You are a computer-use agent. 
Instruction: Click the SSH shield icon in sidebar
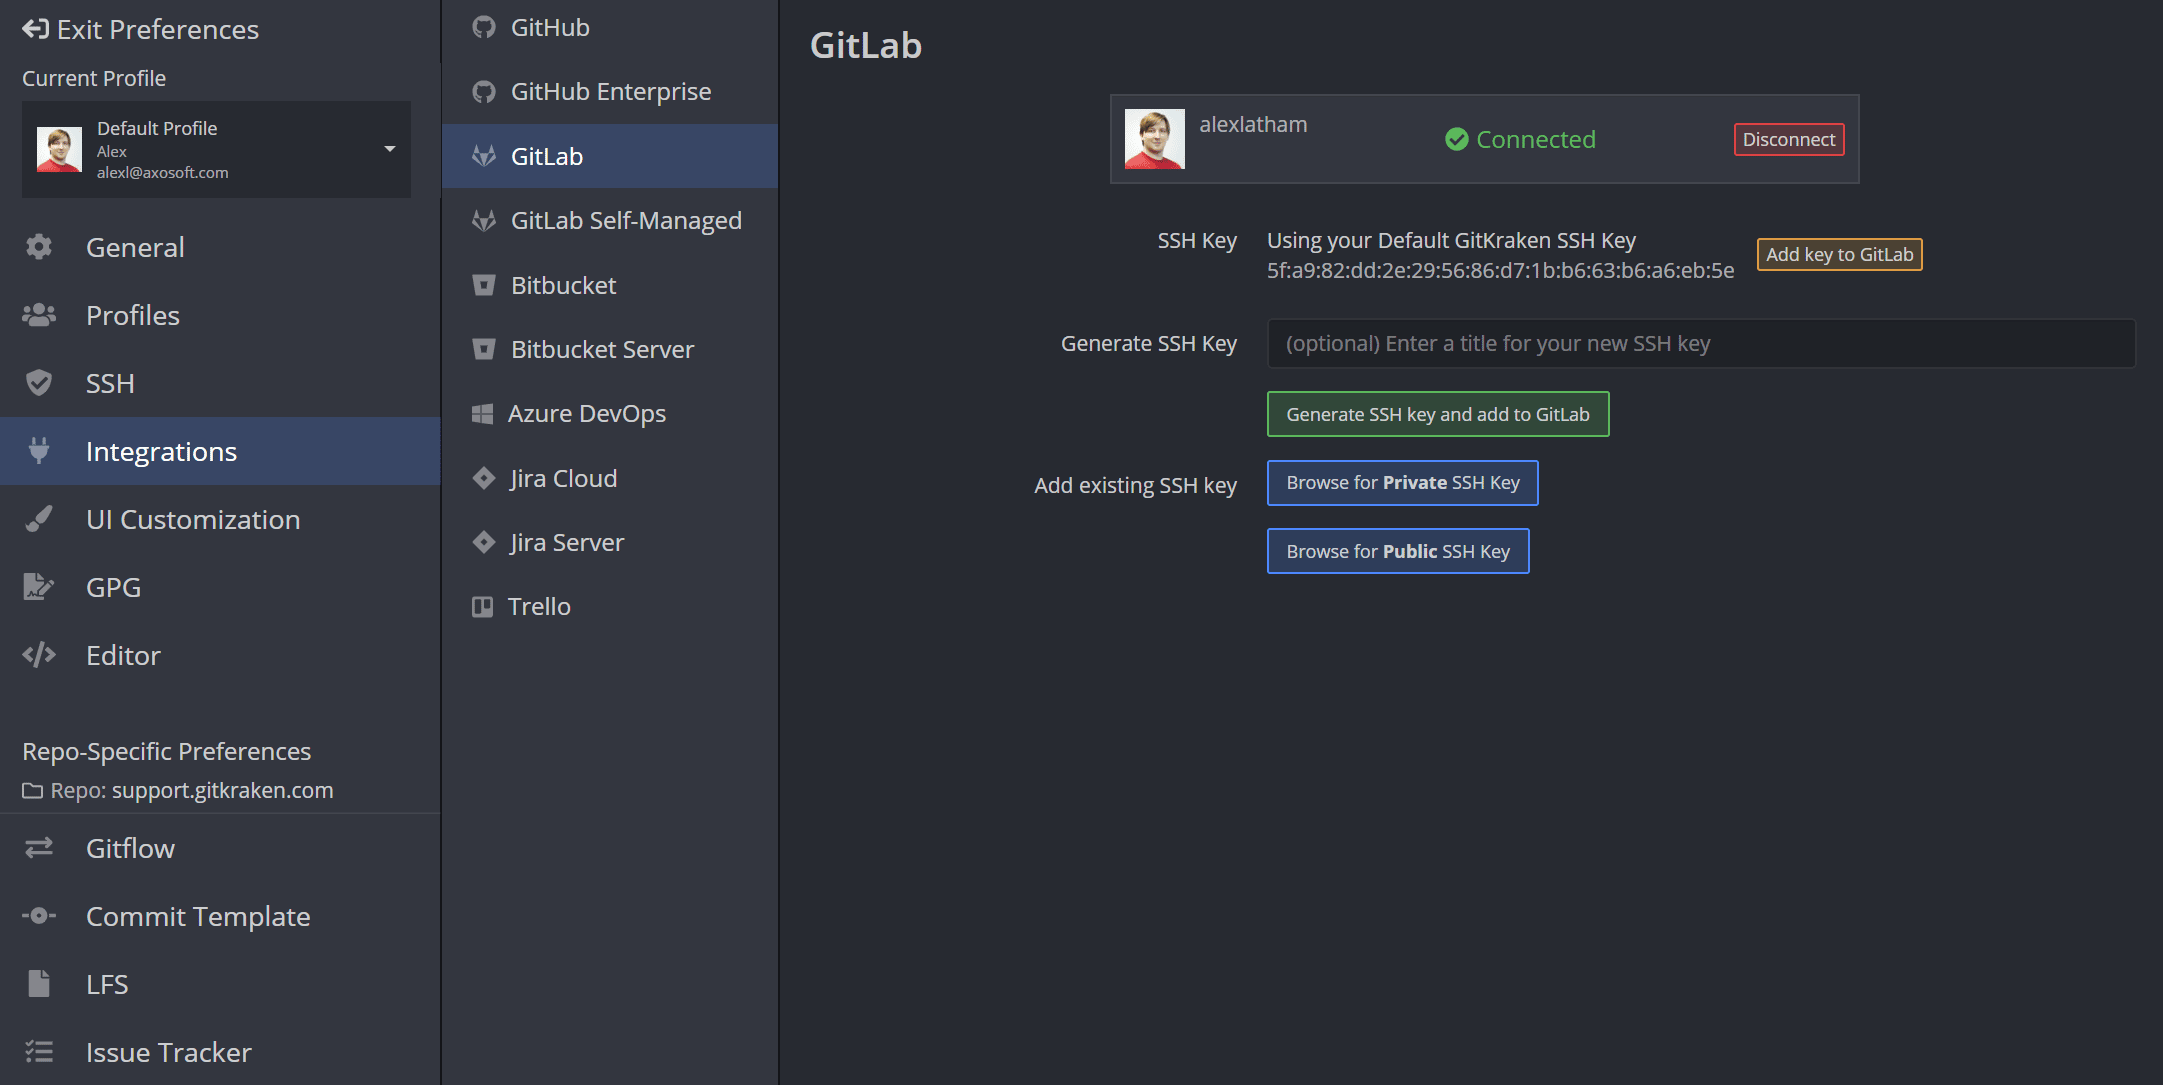point(39,383)
